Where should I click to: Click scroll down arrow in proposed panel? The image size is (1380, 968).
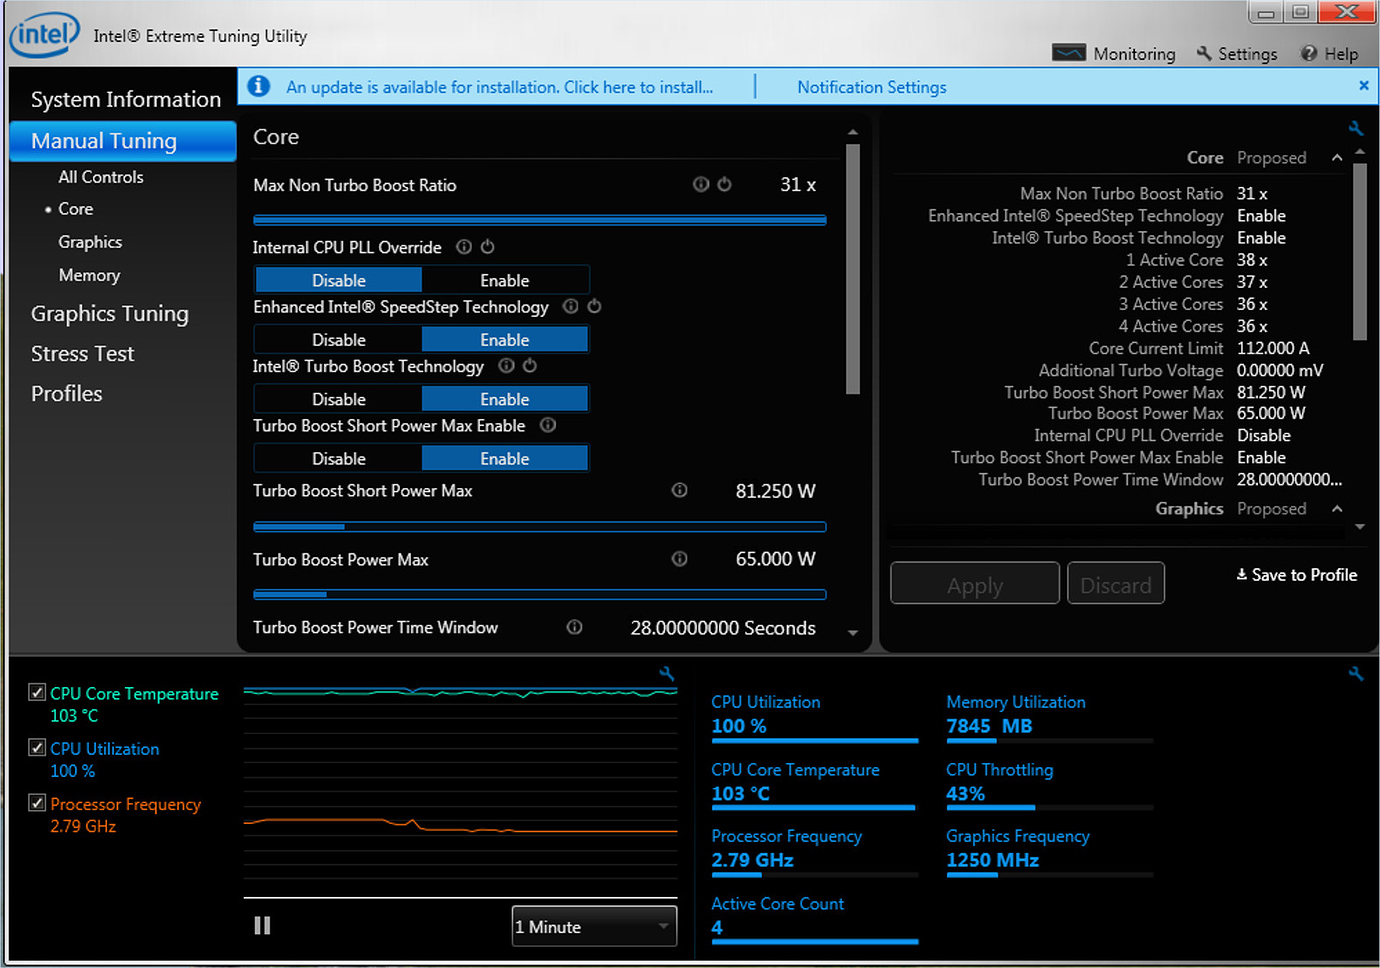pos(1360,527)
